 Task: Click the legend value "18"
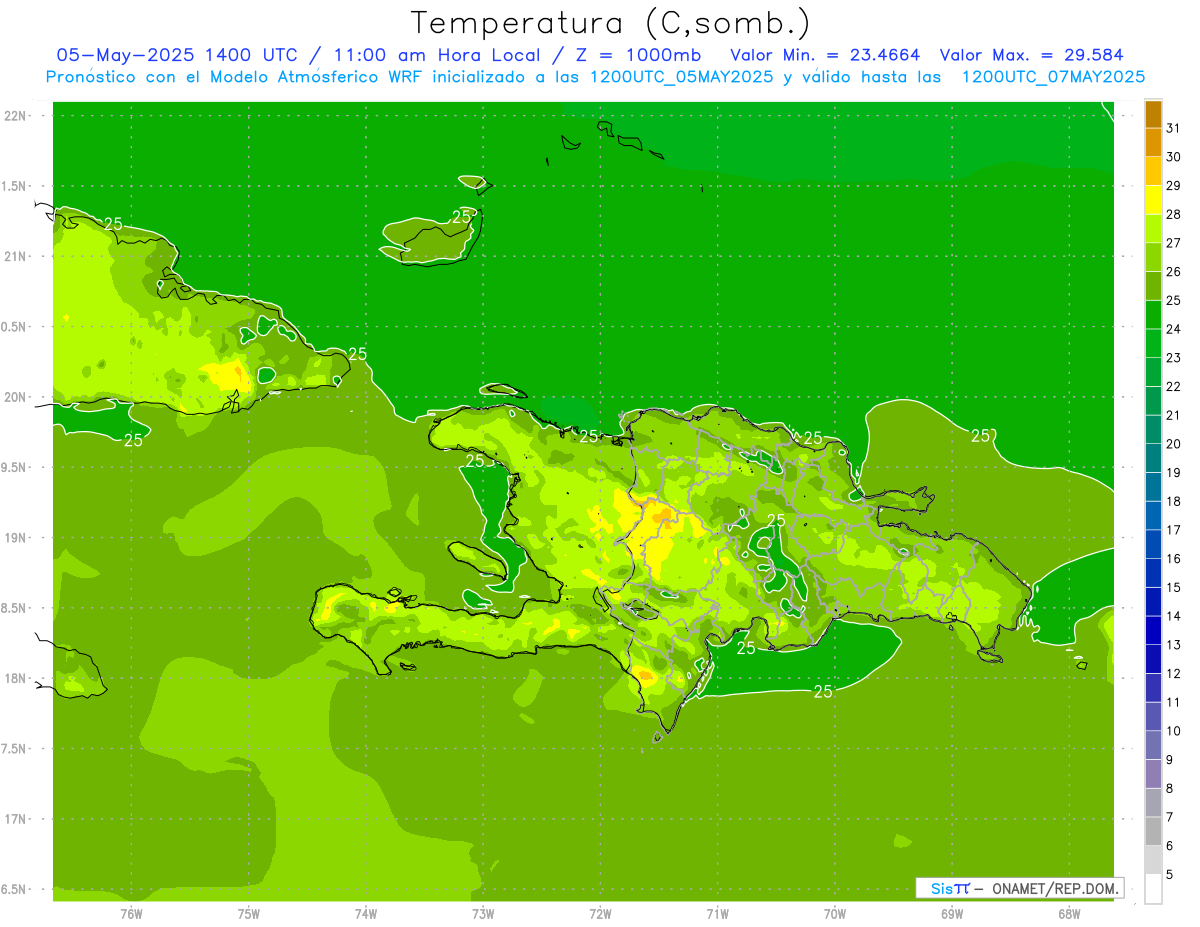pyautogui.click(x=1173, y=502)
